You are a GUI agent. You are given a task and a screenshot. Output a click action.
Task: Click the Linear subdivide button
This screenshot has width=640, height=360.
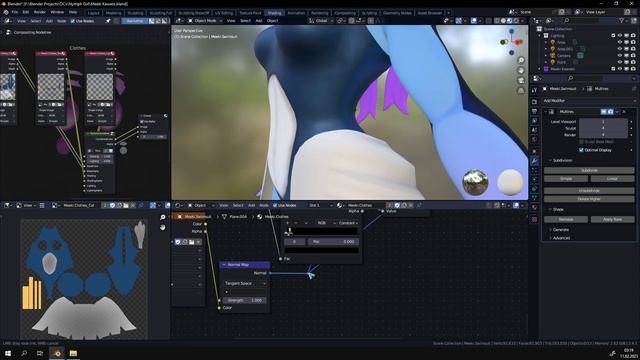pos(612,179)
